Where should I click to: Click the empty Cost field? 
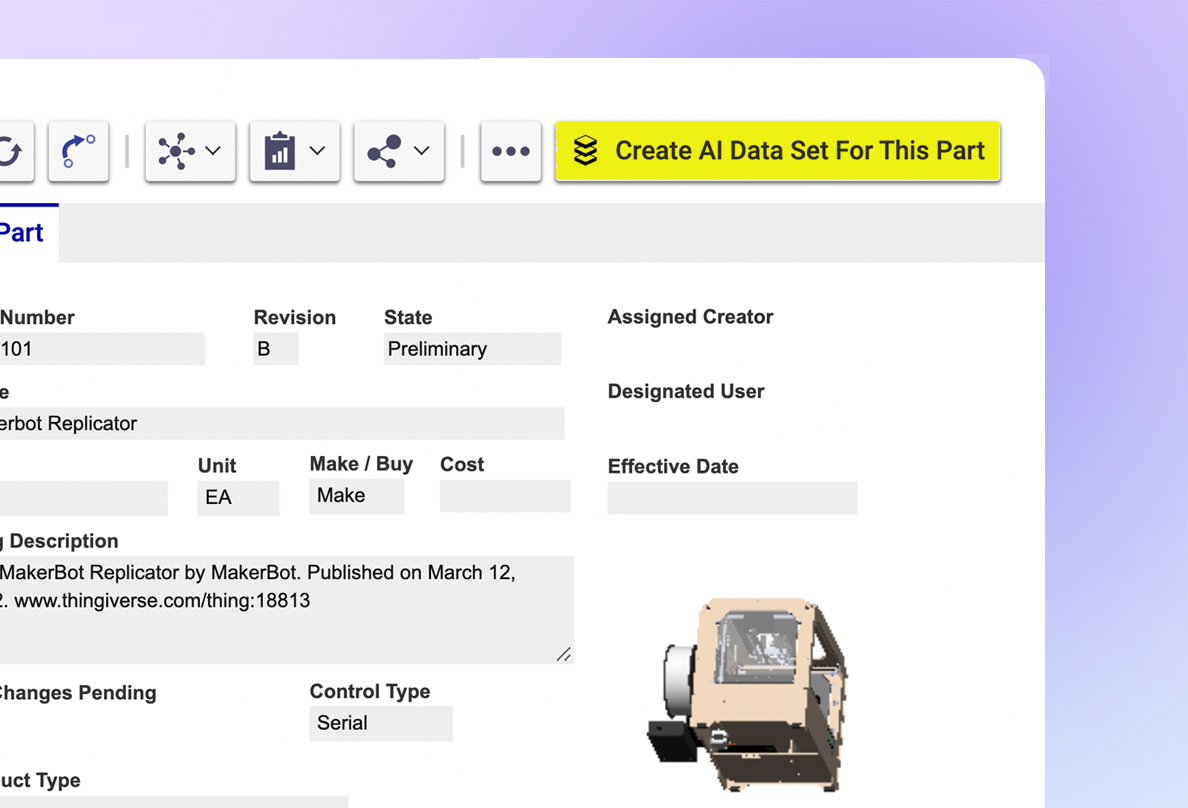[505, 496]
